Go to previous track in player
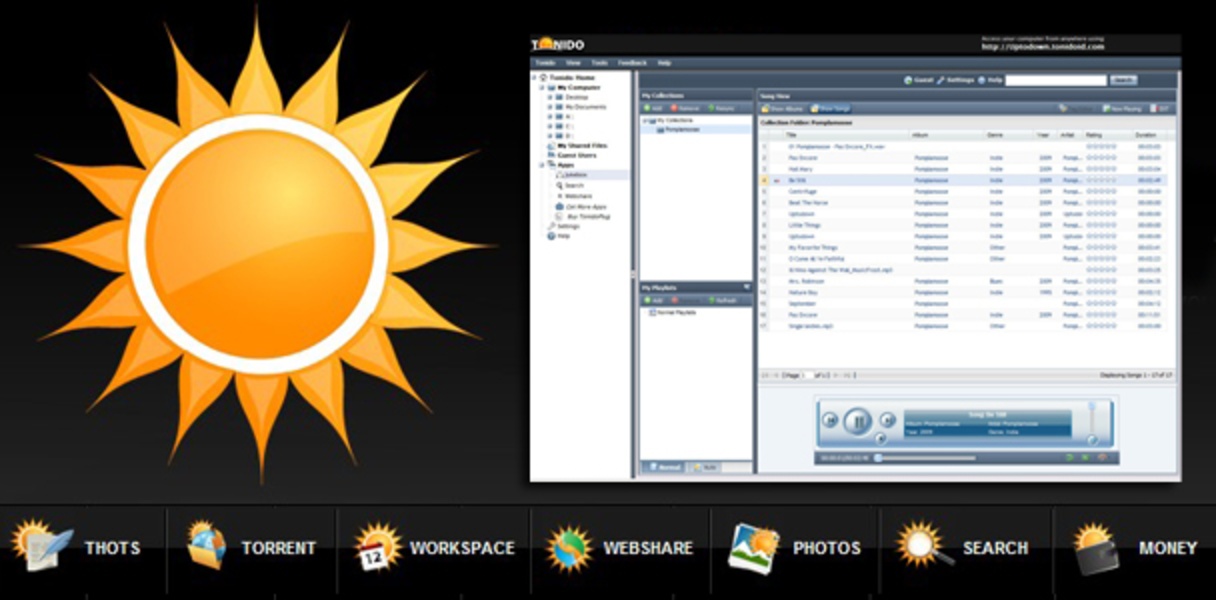1216x600 pixels. click(x=830, y=420)
